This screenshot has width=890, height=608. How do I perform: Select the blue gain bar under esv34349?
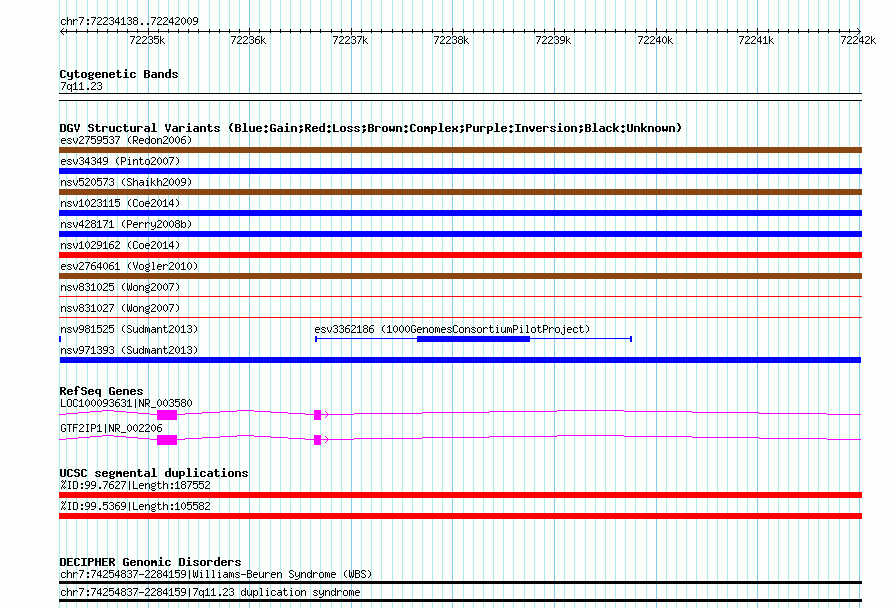460,171
